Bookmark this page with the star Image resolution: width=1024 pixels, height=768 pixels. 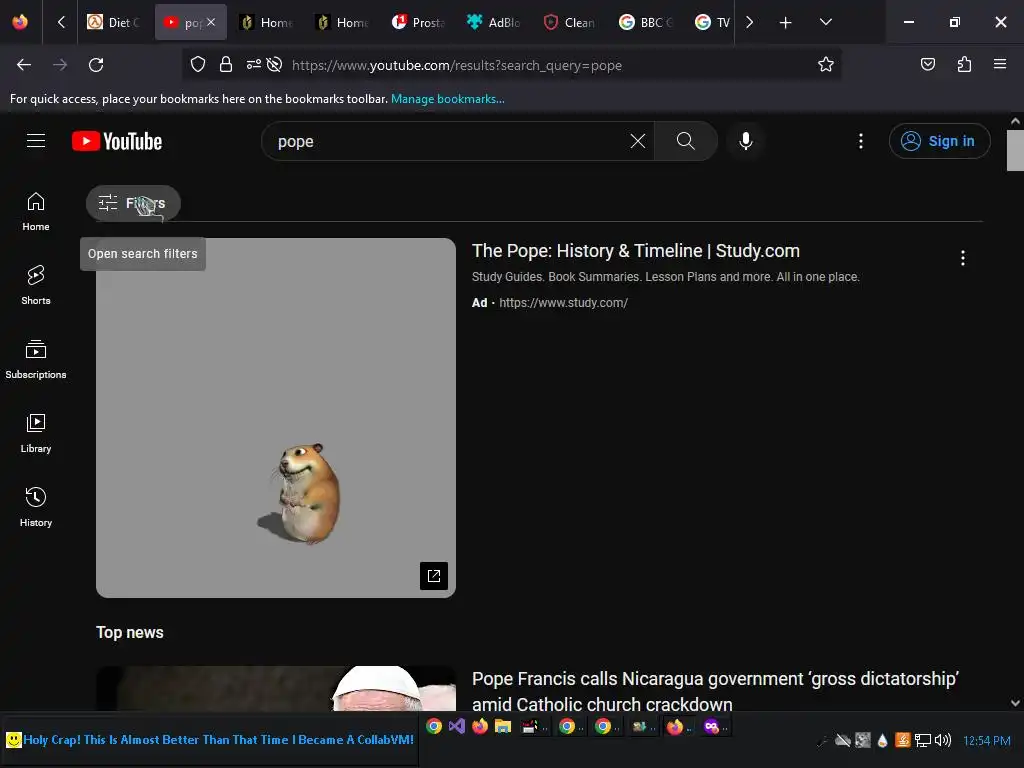tap(825, 65)
